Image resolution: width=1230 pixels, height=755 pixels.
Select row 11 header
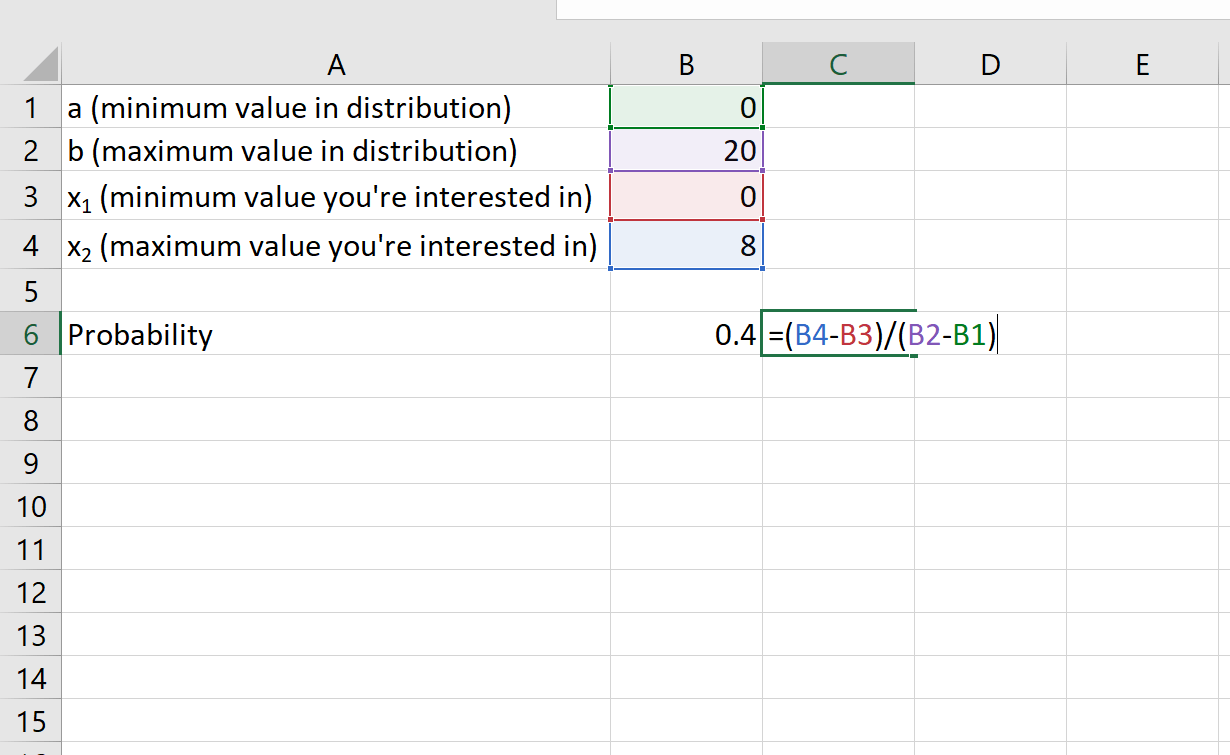[x=31, y=549]
